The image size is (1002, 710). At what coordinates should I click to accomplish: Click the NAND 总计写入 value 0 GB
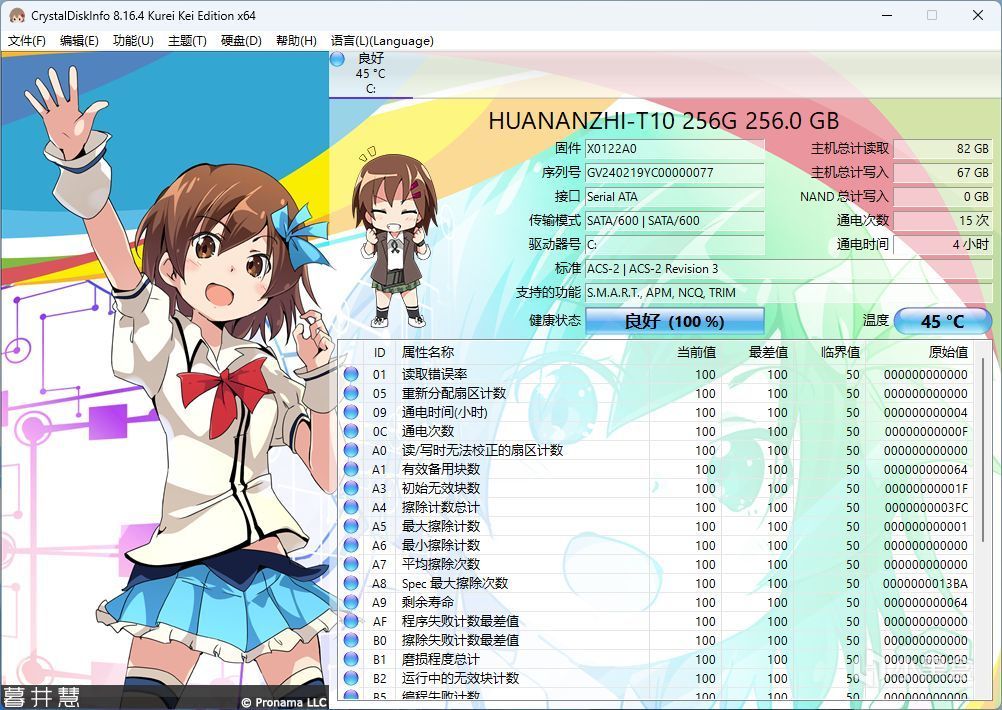pos(943,197)
